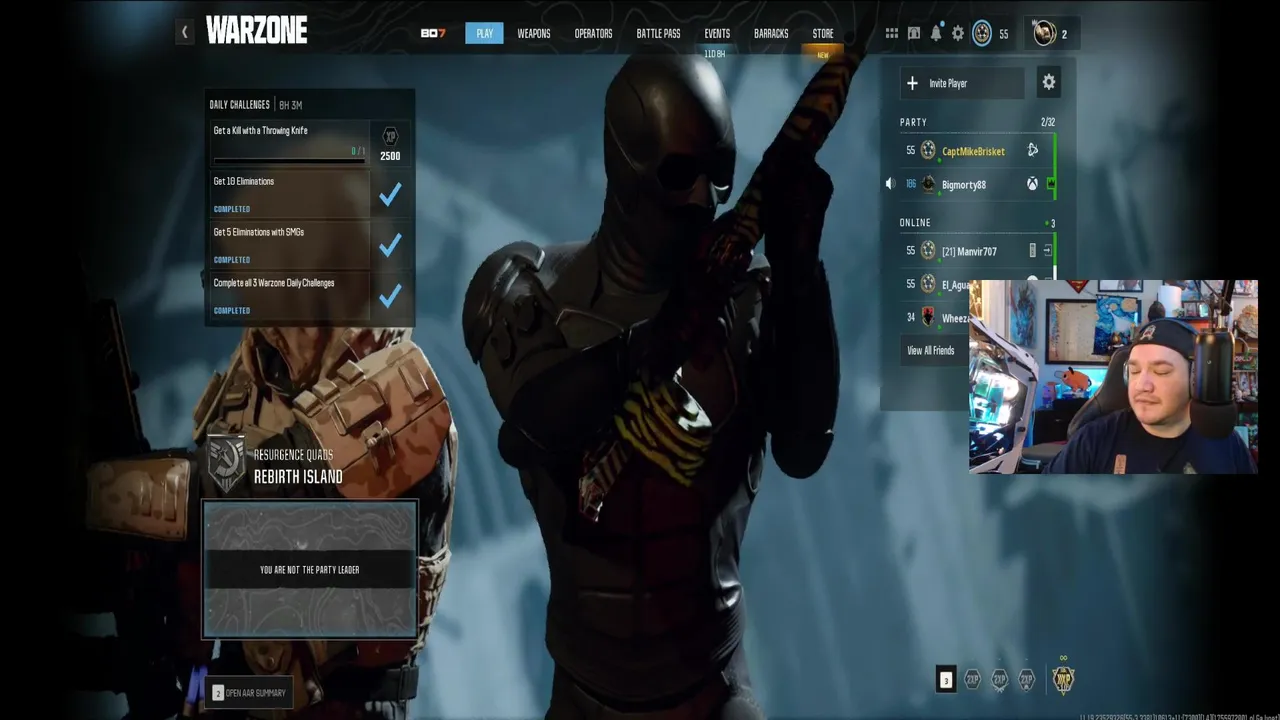
Task: Go back using the left arrow button
Action: pos(184,32)
